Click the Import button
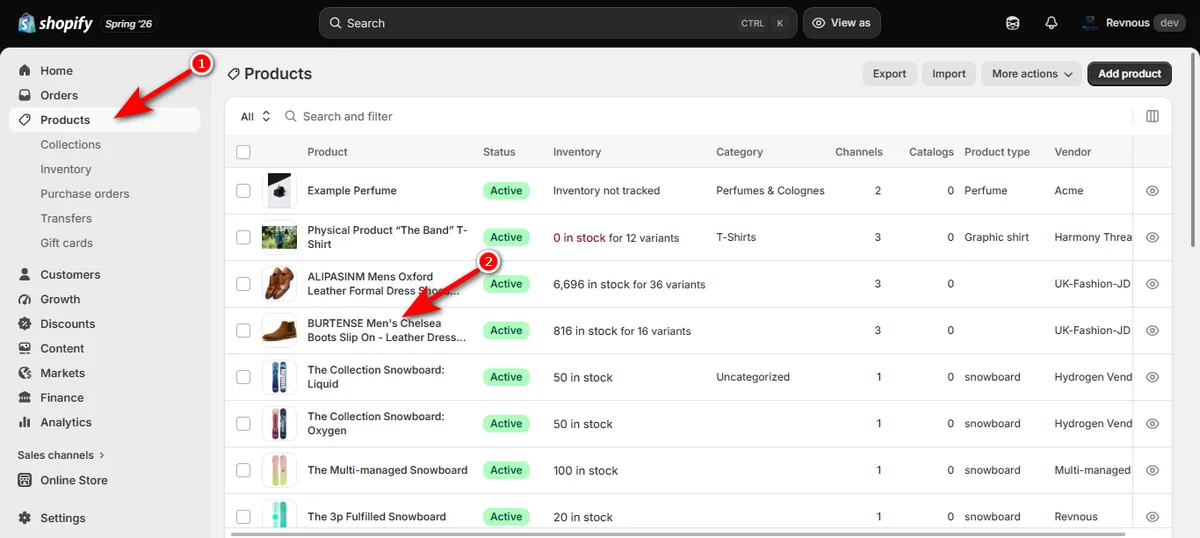Viewport: 1200px width, 538px height. (x=949, y=73)
